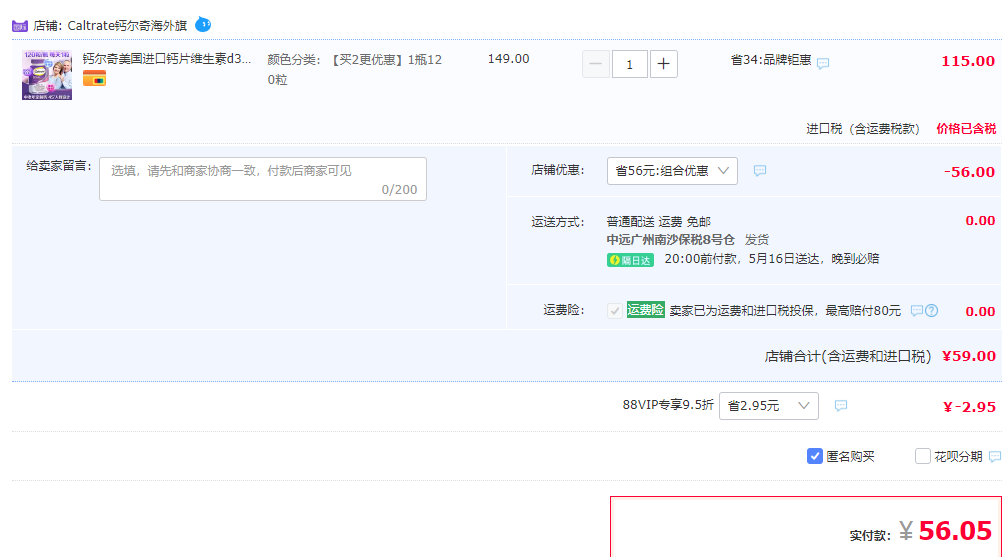Increase the quantity with plus button
This screenshot has width=1004, height=557.
tap(663, 64)
